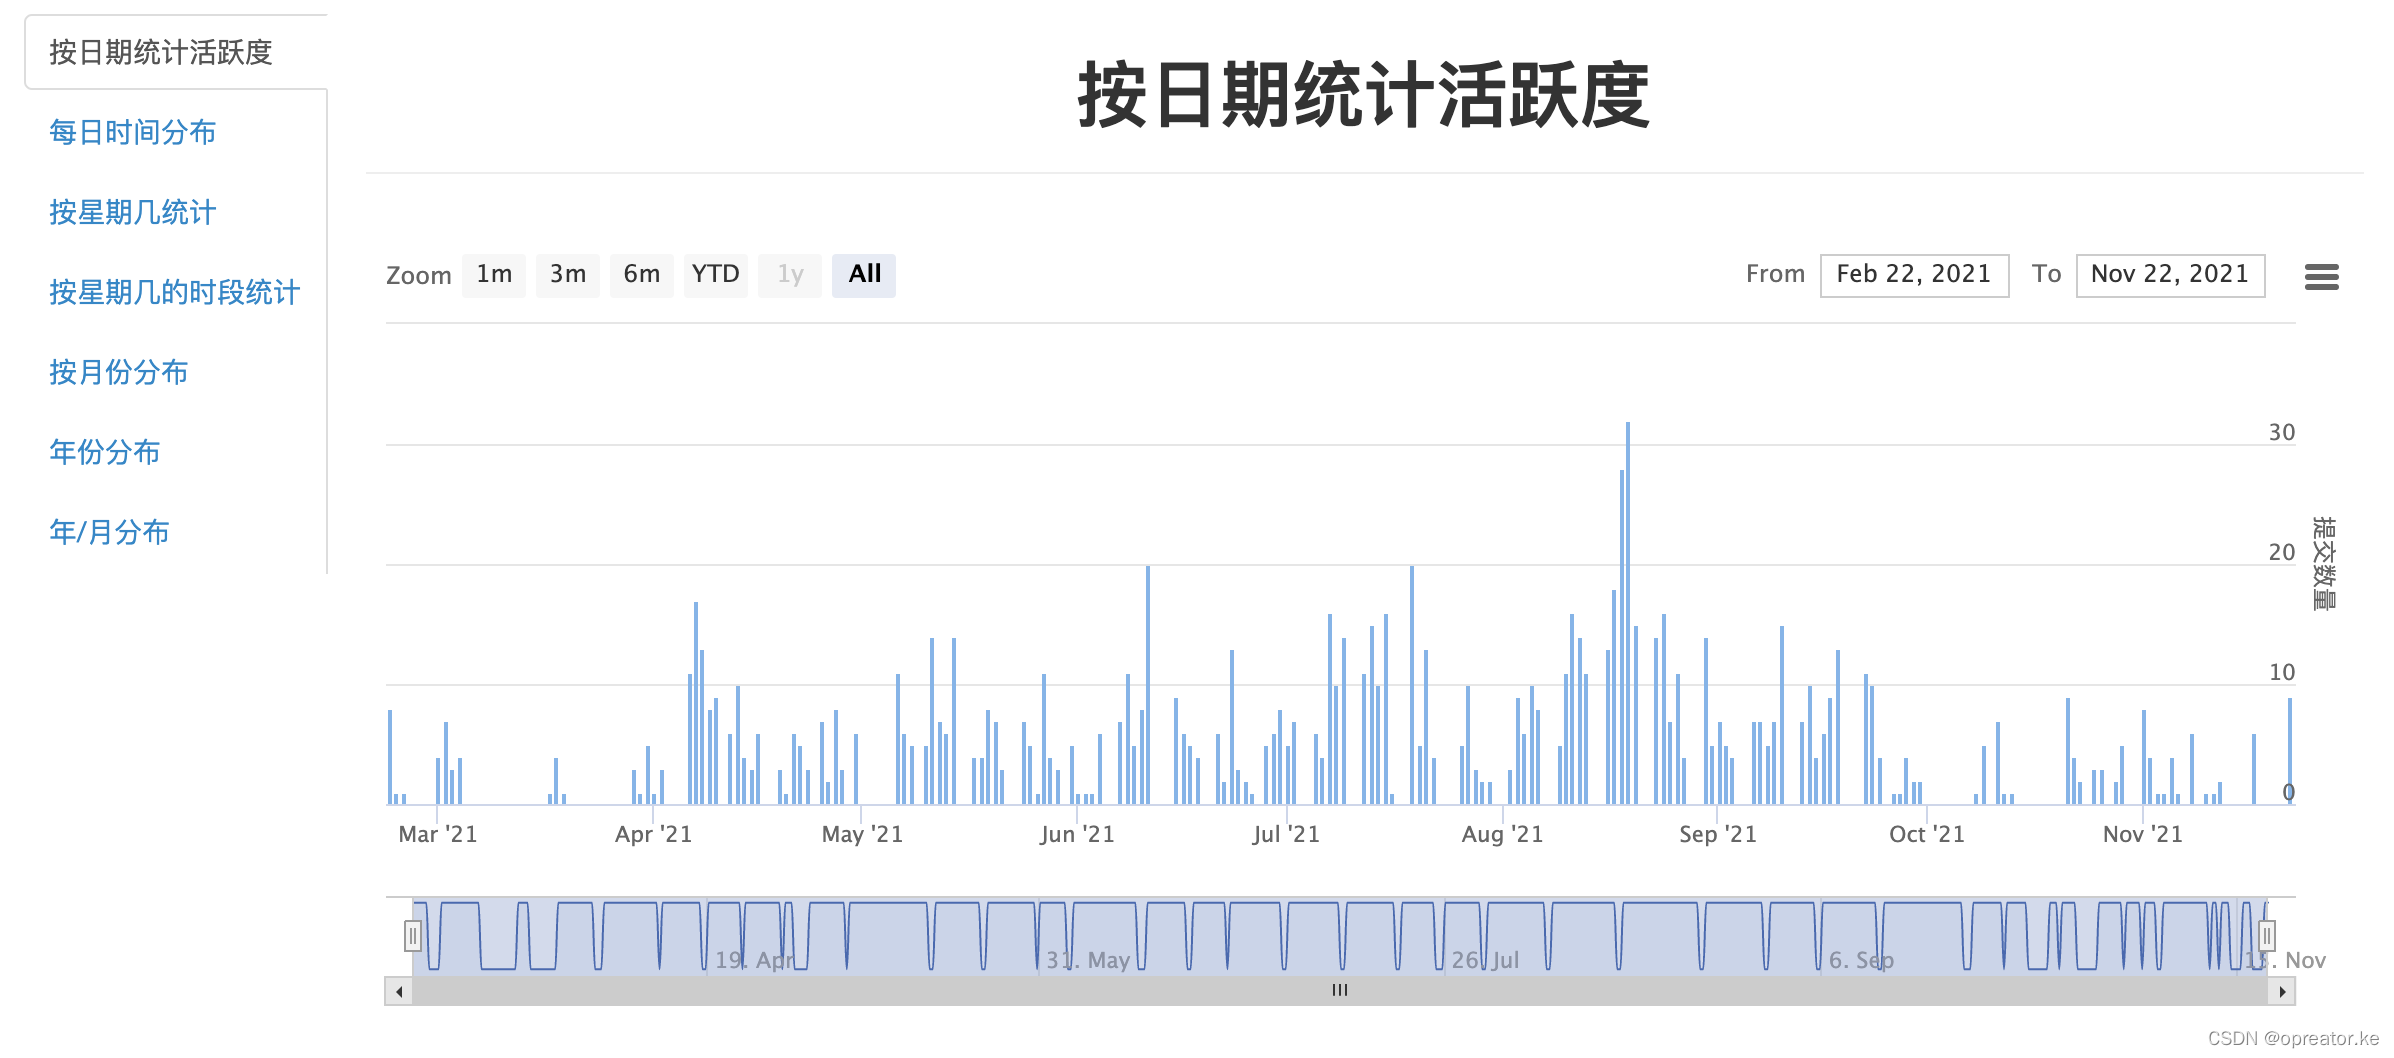Click the navigator 6. Sep label

click(1861, 960)
